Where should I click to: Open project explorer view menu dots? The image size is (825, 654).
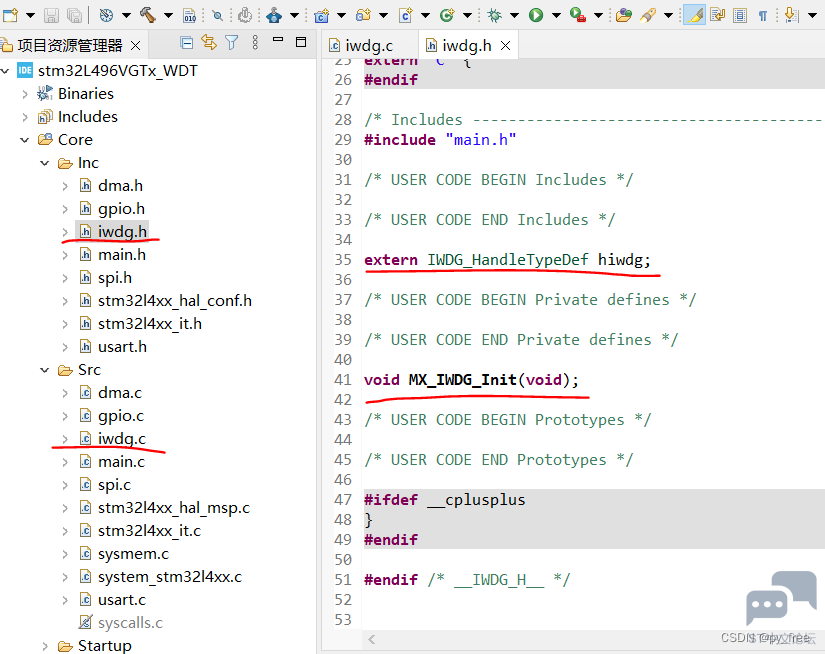pos(255,43)
